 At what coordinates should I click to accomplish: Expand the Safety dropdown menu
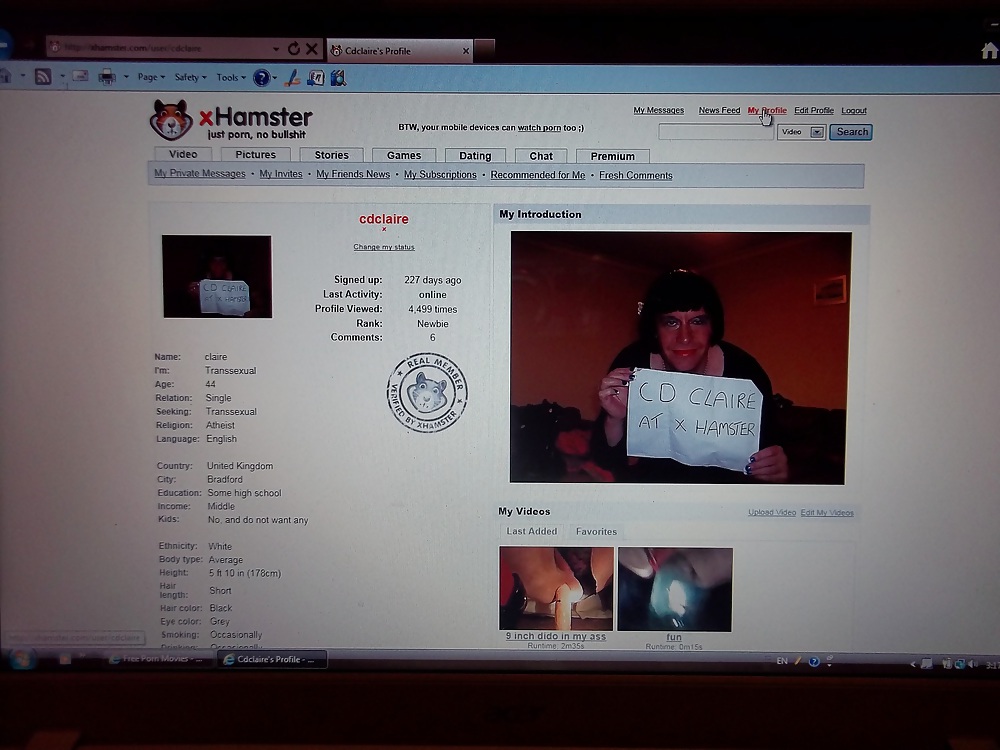[189, 77]
